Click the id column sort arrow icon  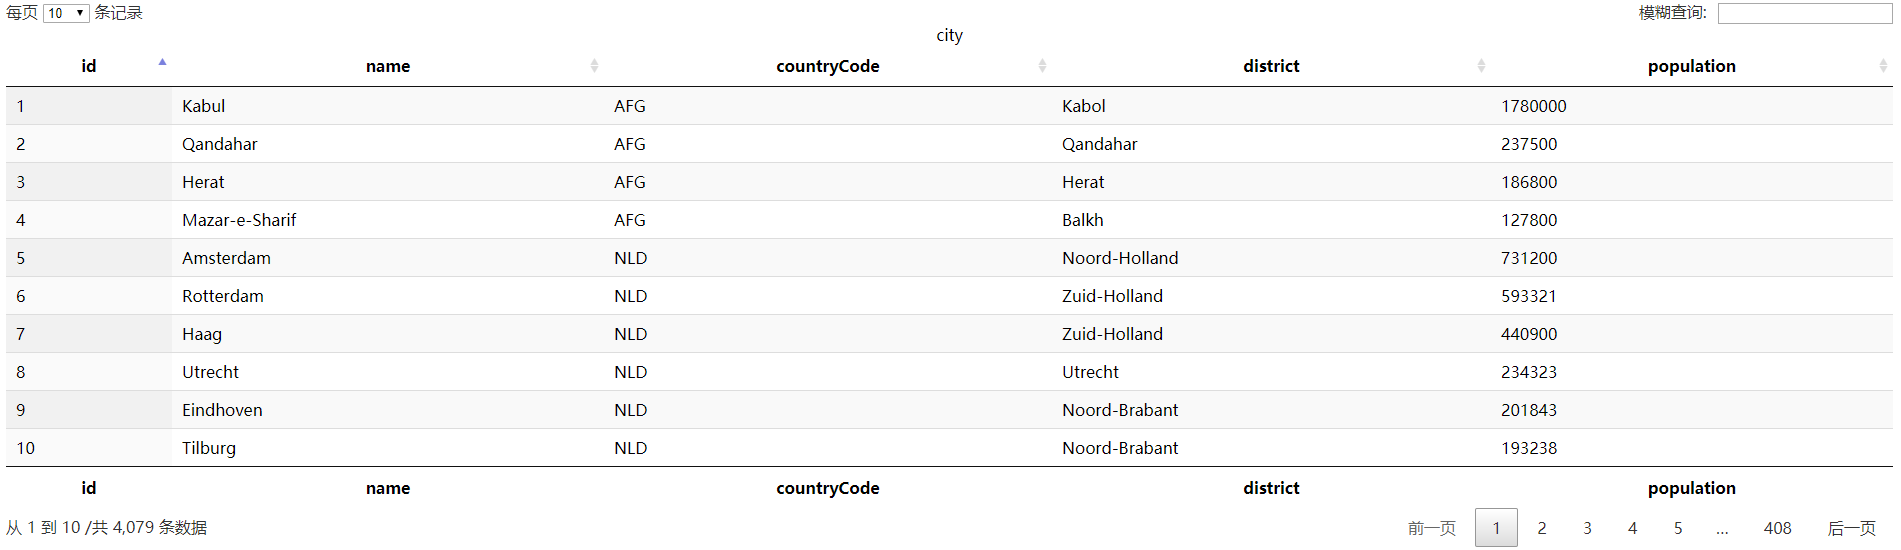point(162,64)
